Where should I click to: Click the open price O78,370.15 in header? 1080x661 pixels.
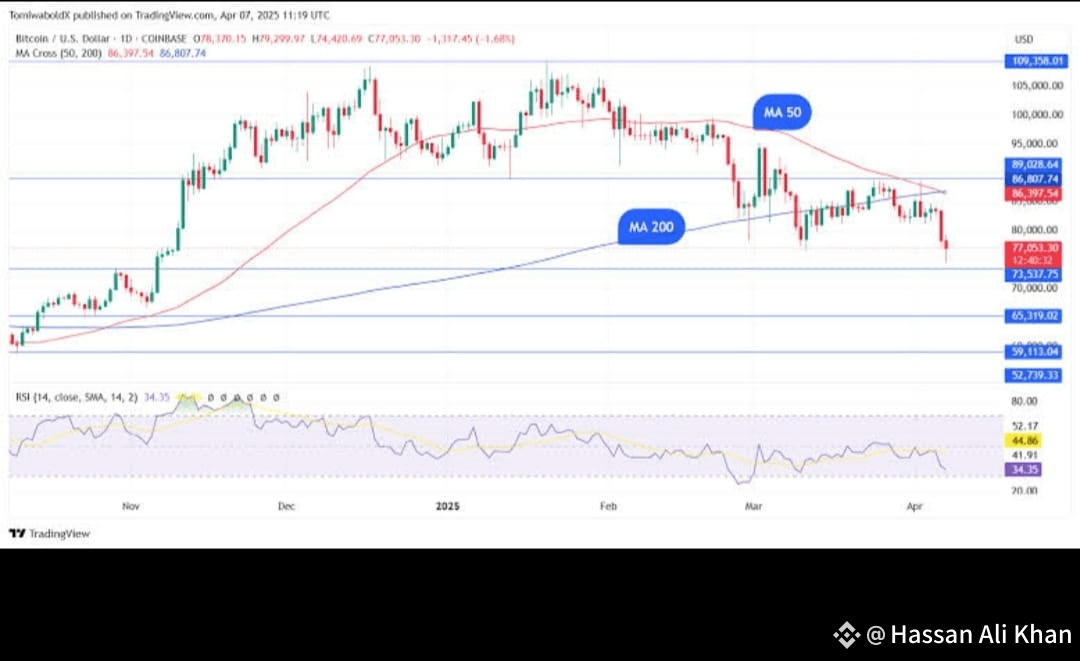pos(220,39)
